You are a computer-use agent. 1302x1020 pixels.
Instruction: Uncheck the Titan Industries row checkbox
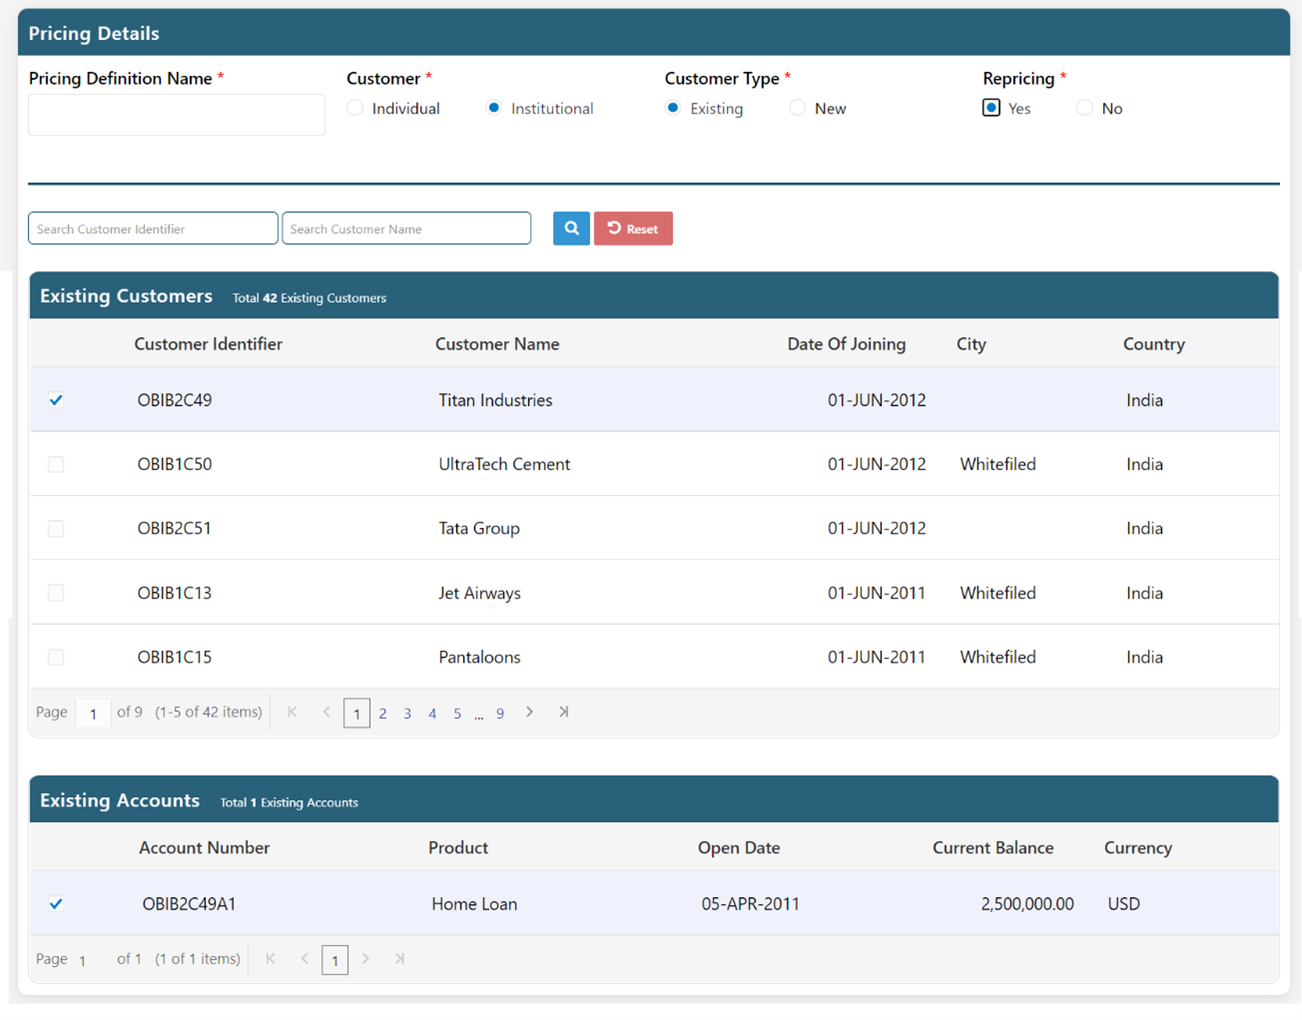(x=56, y=400)
